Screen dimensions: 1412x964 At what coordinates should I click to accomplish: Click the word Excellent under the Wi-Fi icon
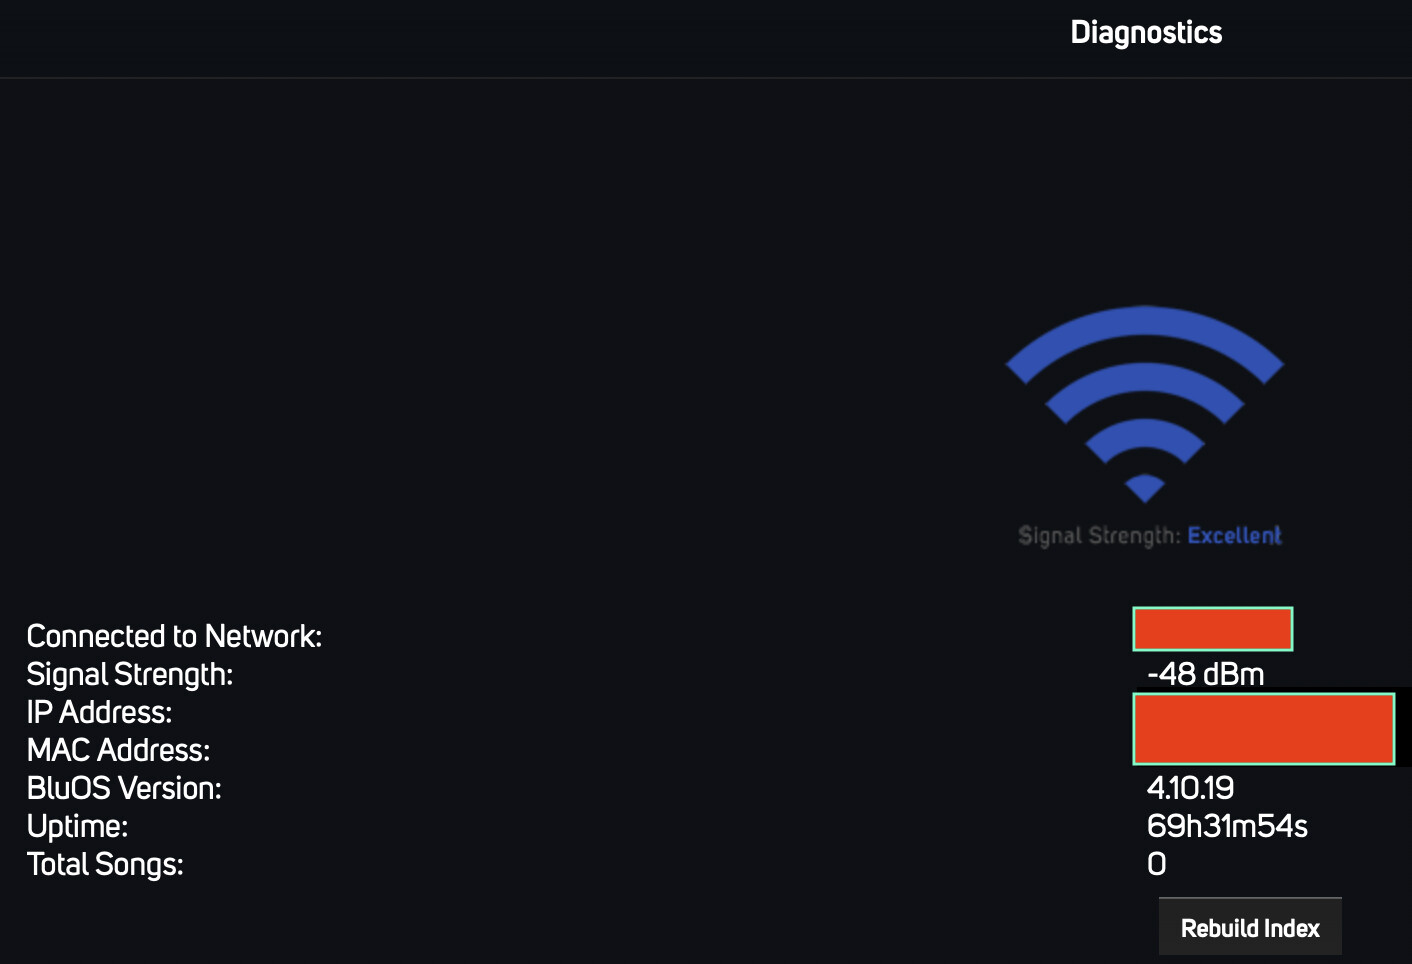pyautogui.click(x=1234, y=536)
